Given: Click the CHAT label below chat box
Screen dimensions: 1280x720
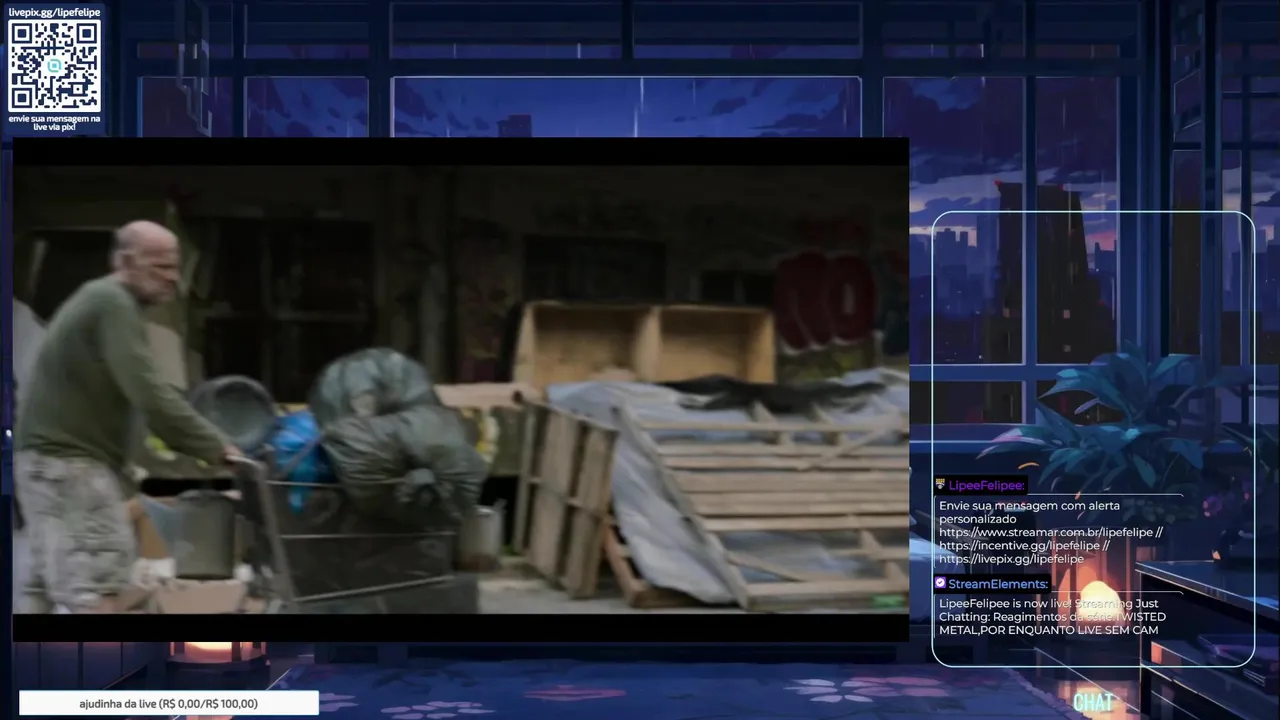Looking at the screenshot, I should (x=1093, y=702).
